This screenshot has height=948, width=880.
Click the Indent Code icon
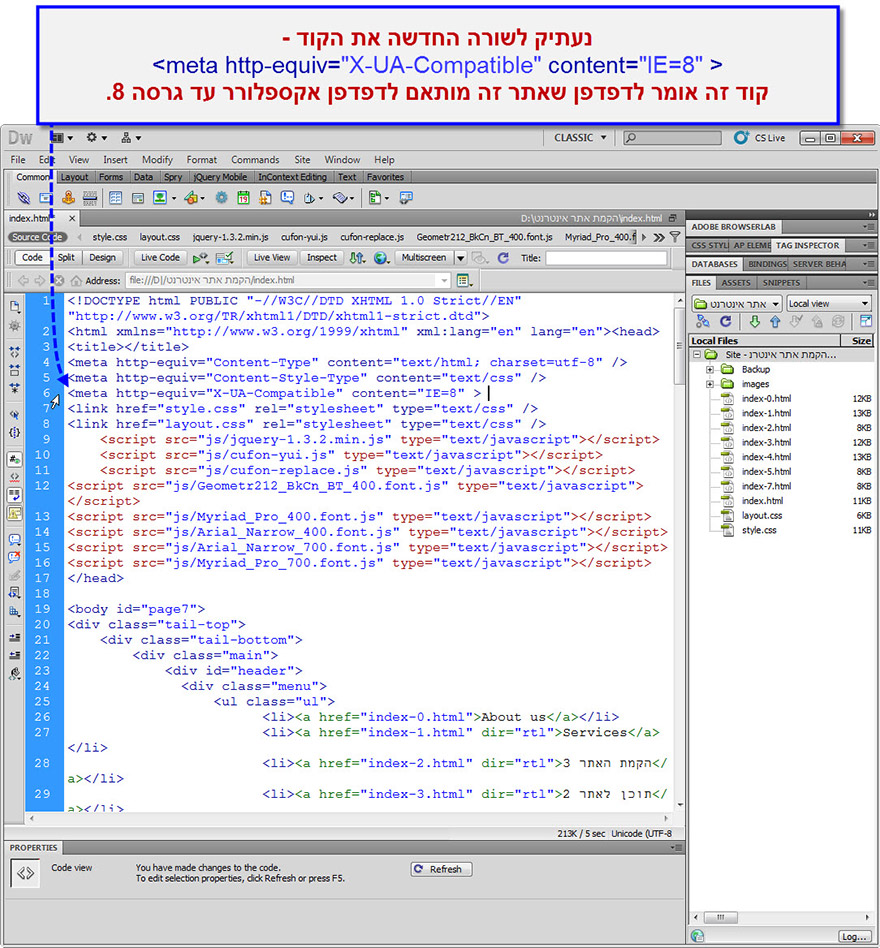[15, 637]
